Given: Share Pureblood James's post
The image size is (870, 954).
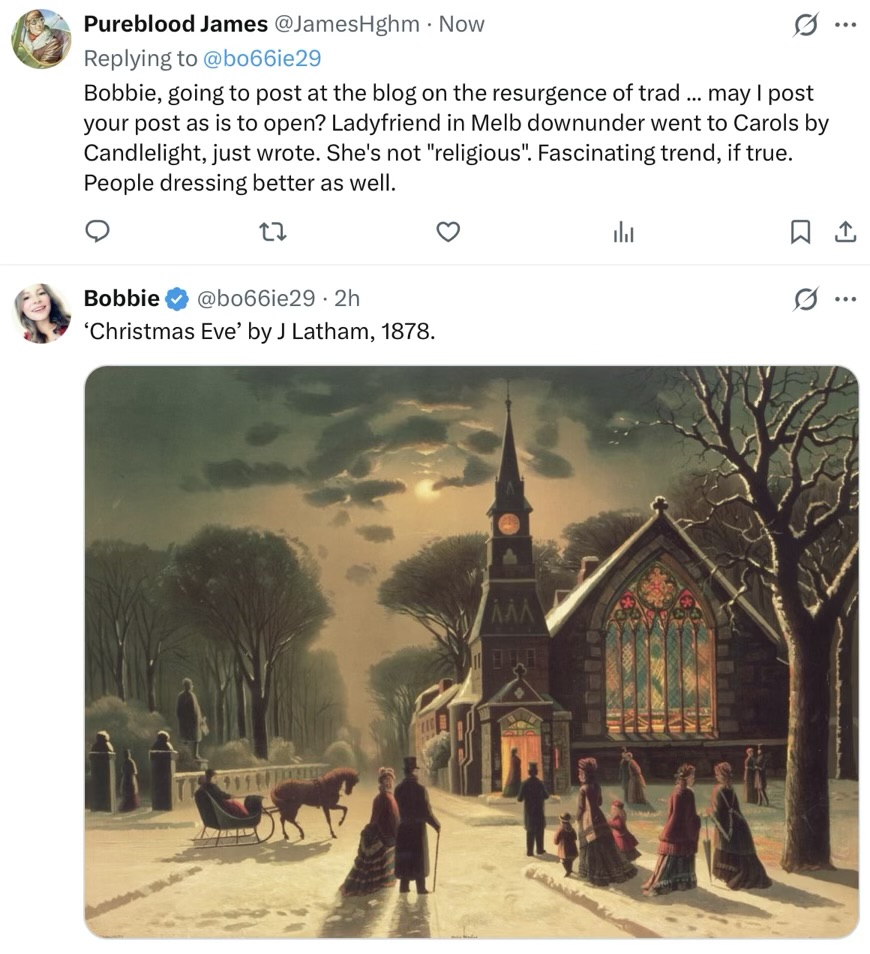Looking at the screenshot, I should pos(845,232).
